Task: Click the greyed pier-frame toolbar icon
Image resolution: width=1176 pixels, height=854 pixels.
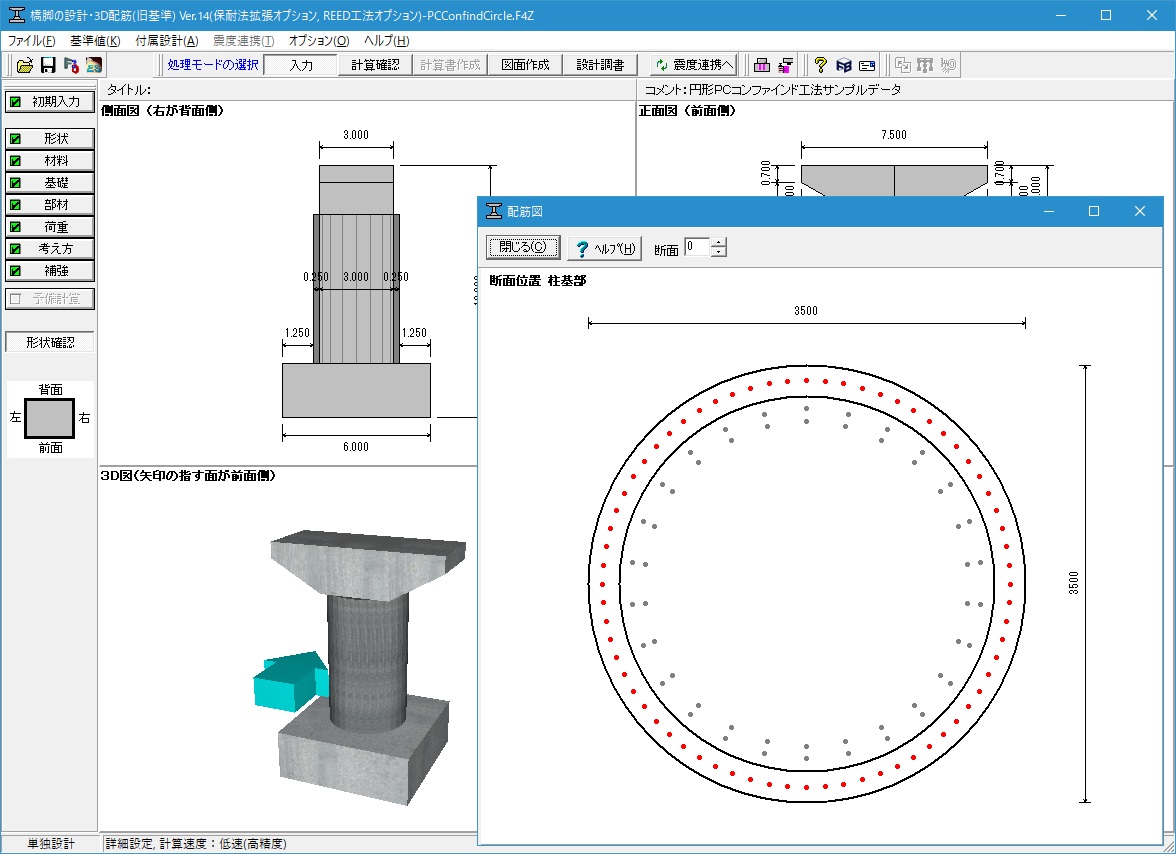Action: tap(926, 65)
